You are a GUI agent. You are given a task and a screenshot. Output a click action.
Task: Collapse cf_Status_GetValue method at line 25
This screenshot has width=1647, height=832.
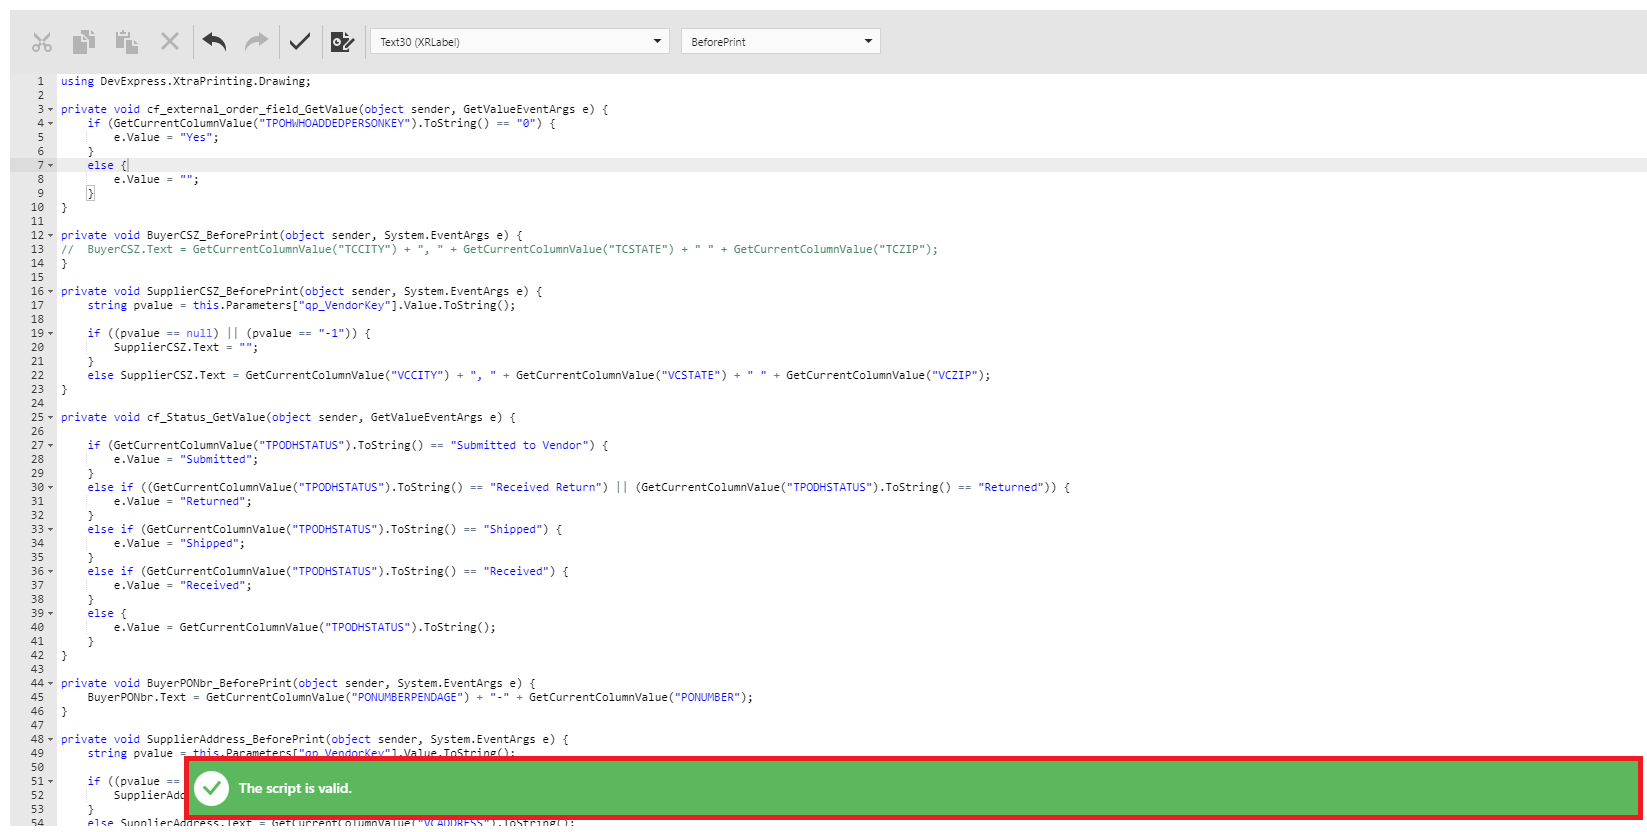click(51, 418)
